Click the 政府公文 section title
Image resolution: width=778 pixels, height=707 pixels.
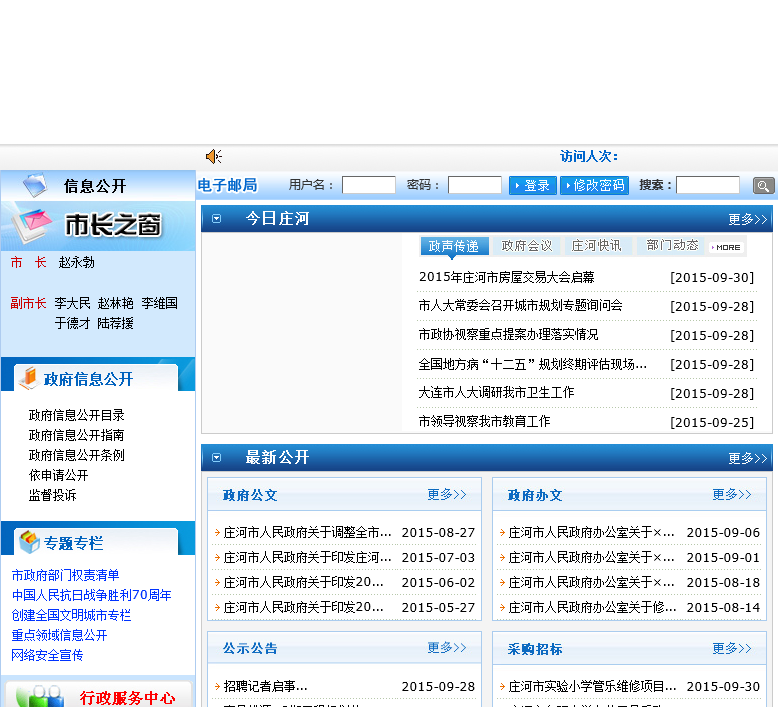[250, 495]
